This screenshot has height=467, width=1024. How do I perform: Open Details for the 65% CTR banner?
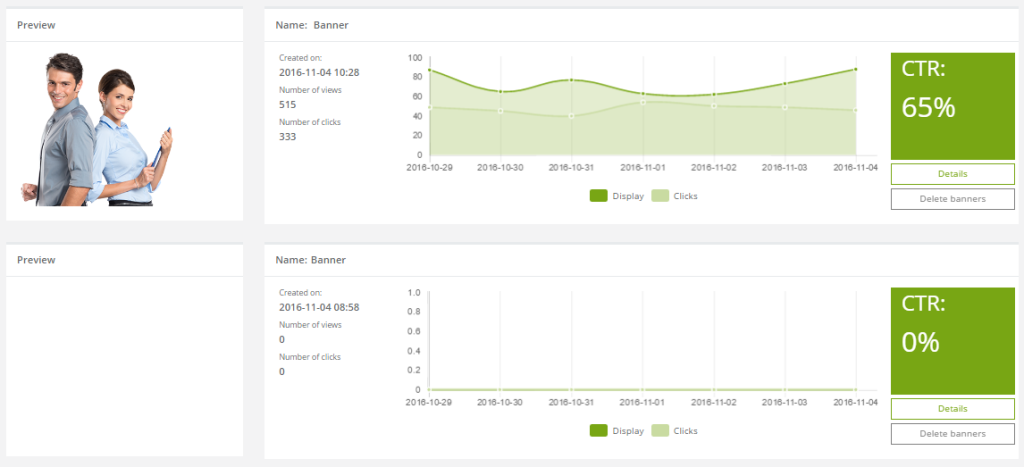pyautogui.click(x=952, y=174)
